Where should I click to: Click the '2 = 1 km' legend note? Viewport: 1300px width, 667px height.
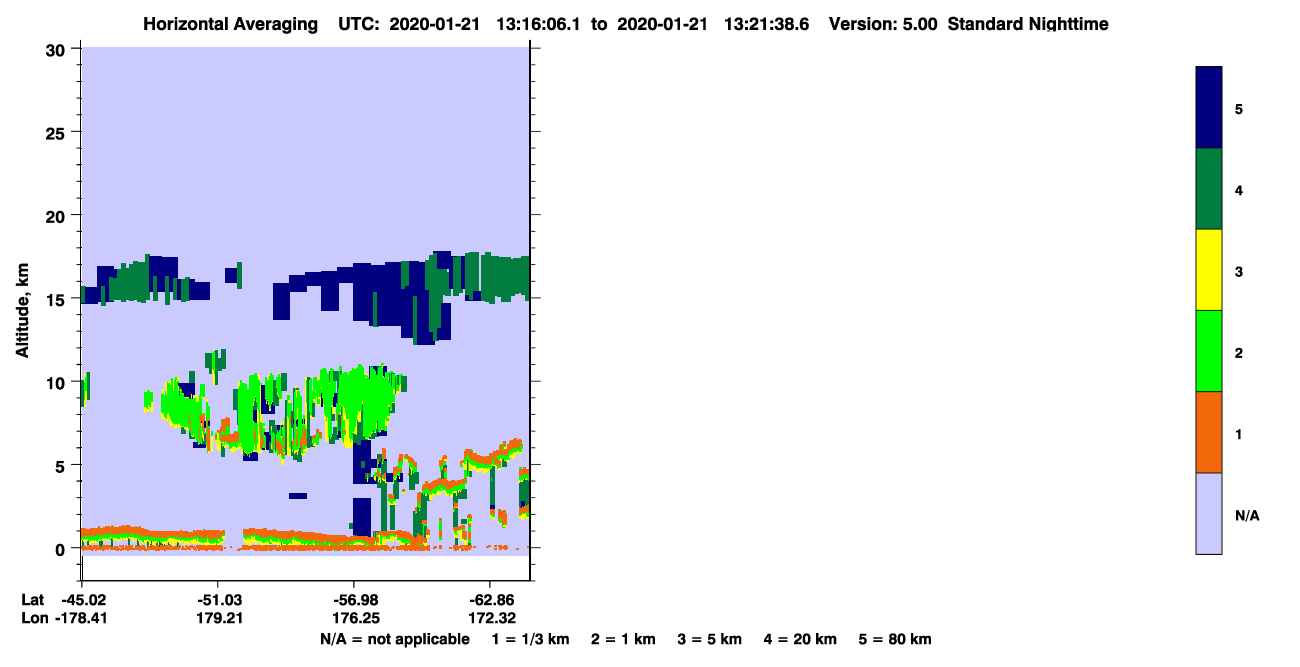point(623,639)
